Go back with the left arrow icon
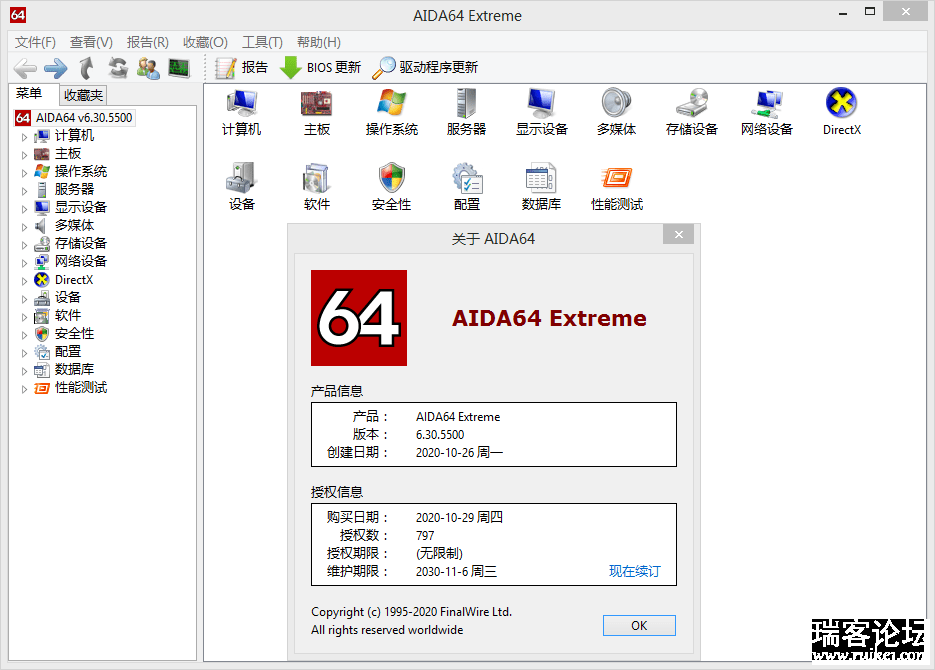Image resolution: width=935 pixels, height=670 pixels. 25,69
